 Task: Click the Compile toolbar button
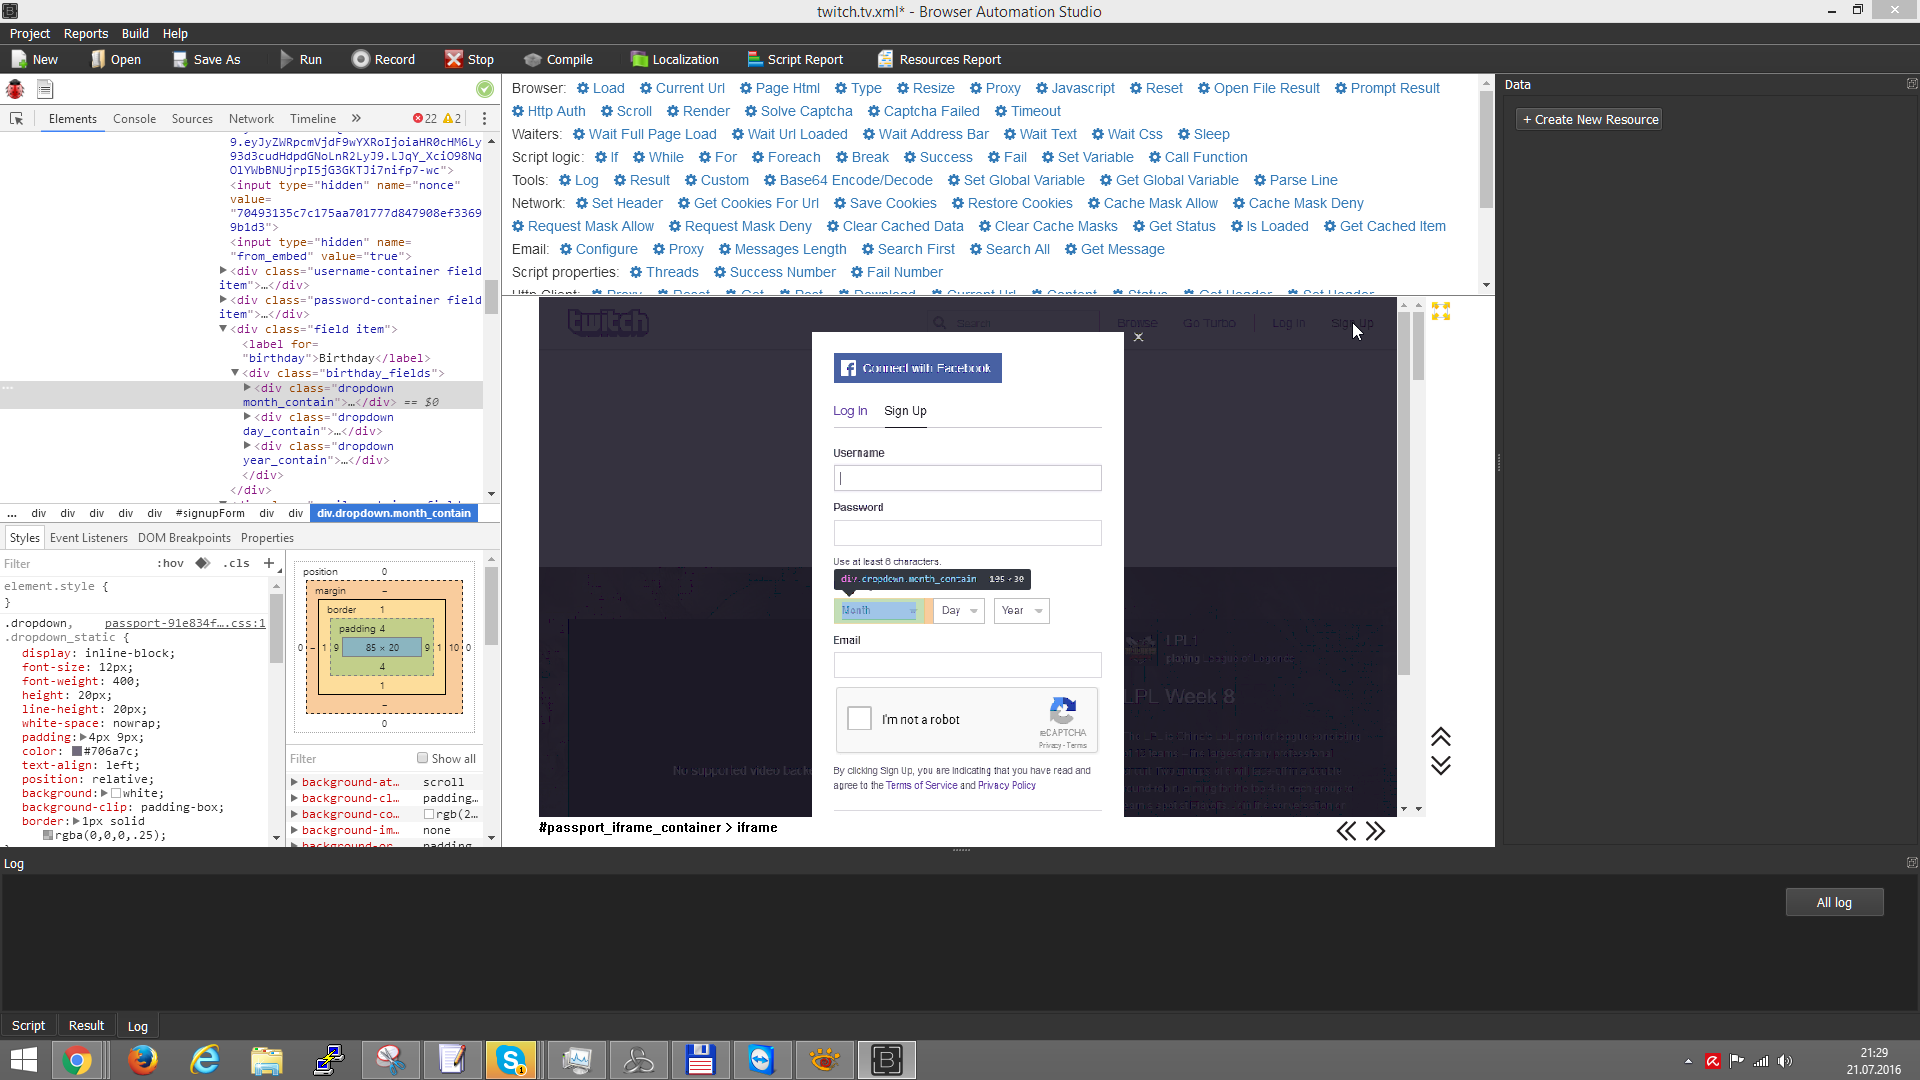pyautogui.click(x=558, y=59)
